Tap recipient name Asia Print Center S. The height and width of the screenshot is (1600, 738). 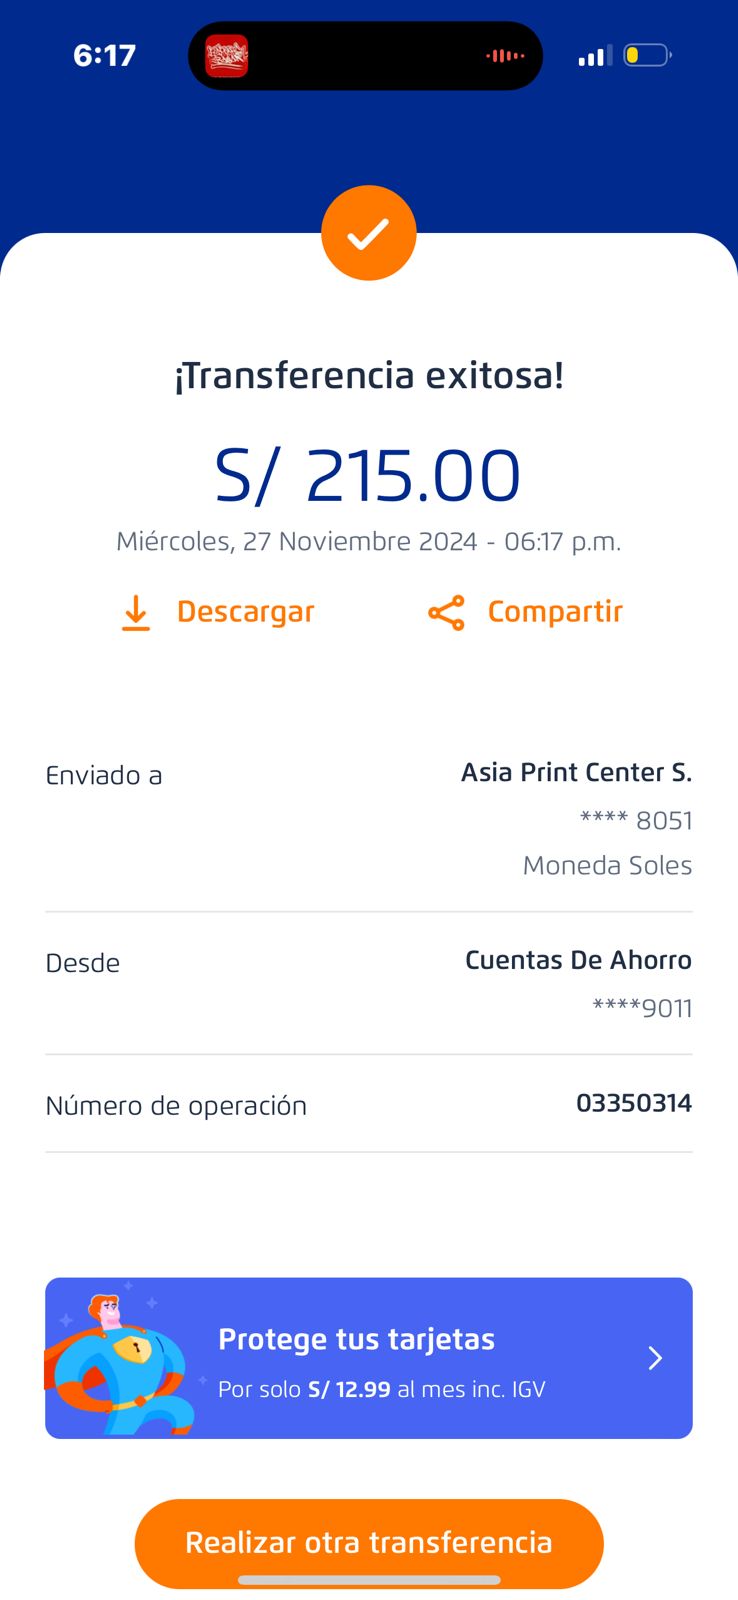click(x=576, y=772)
